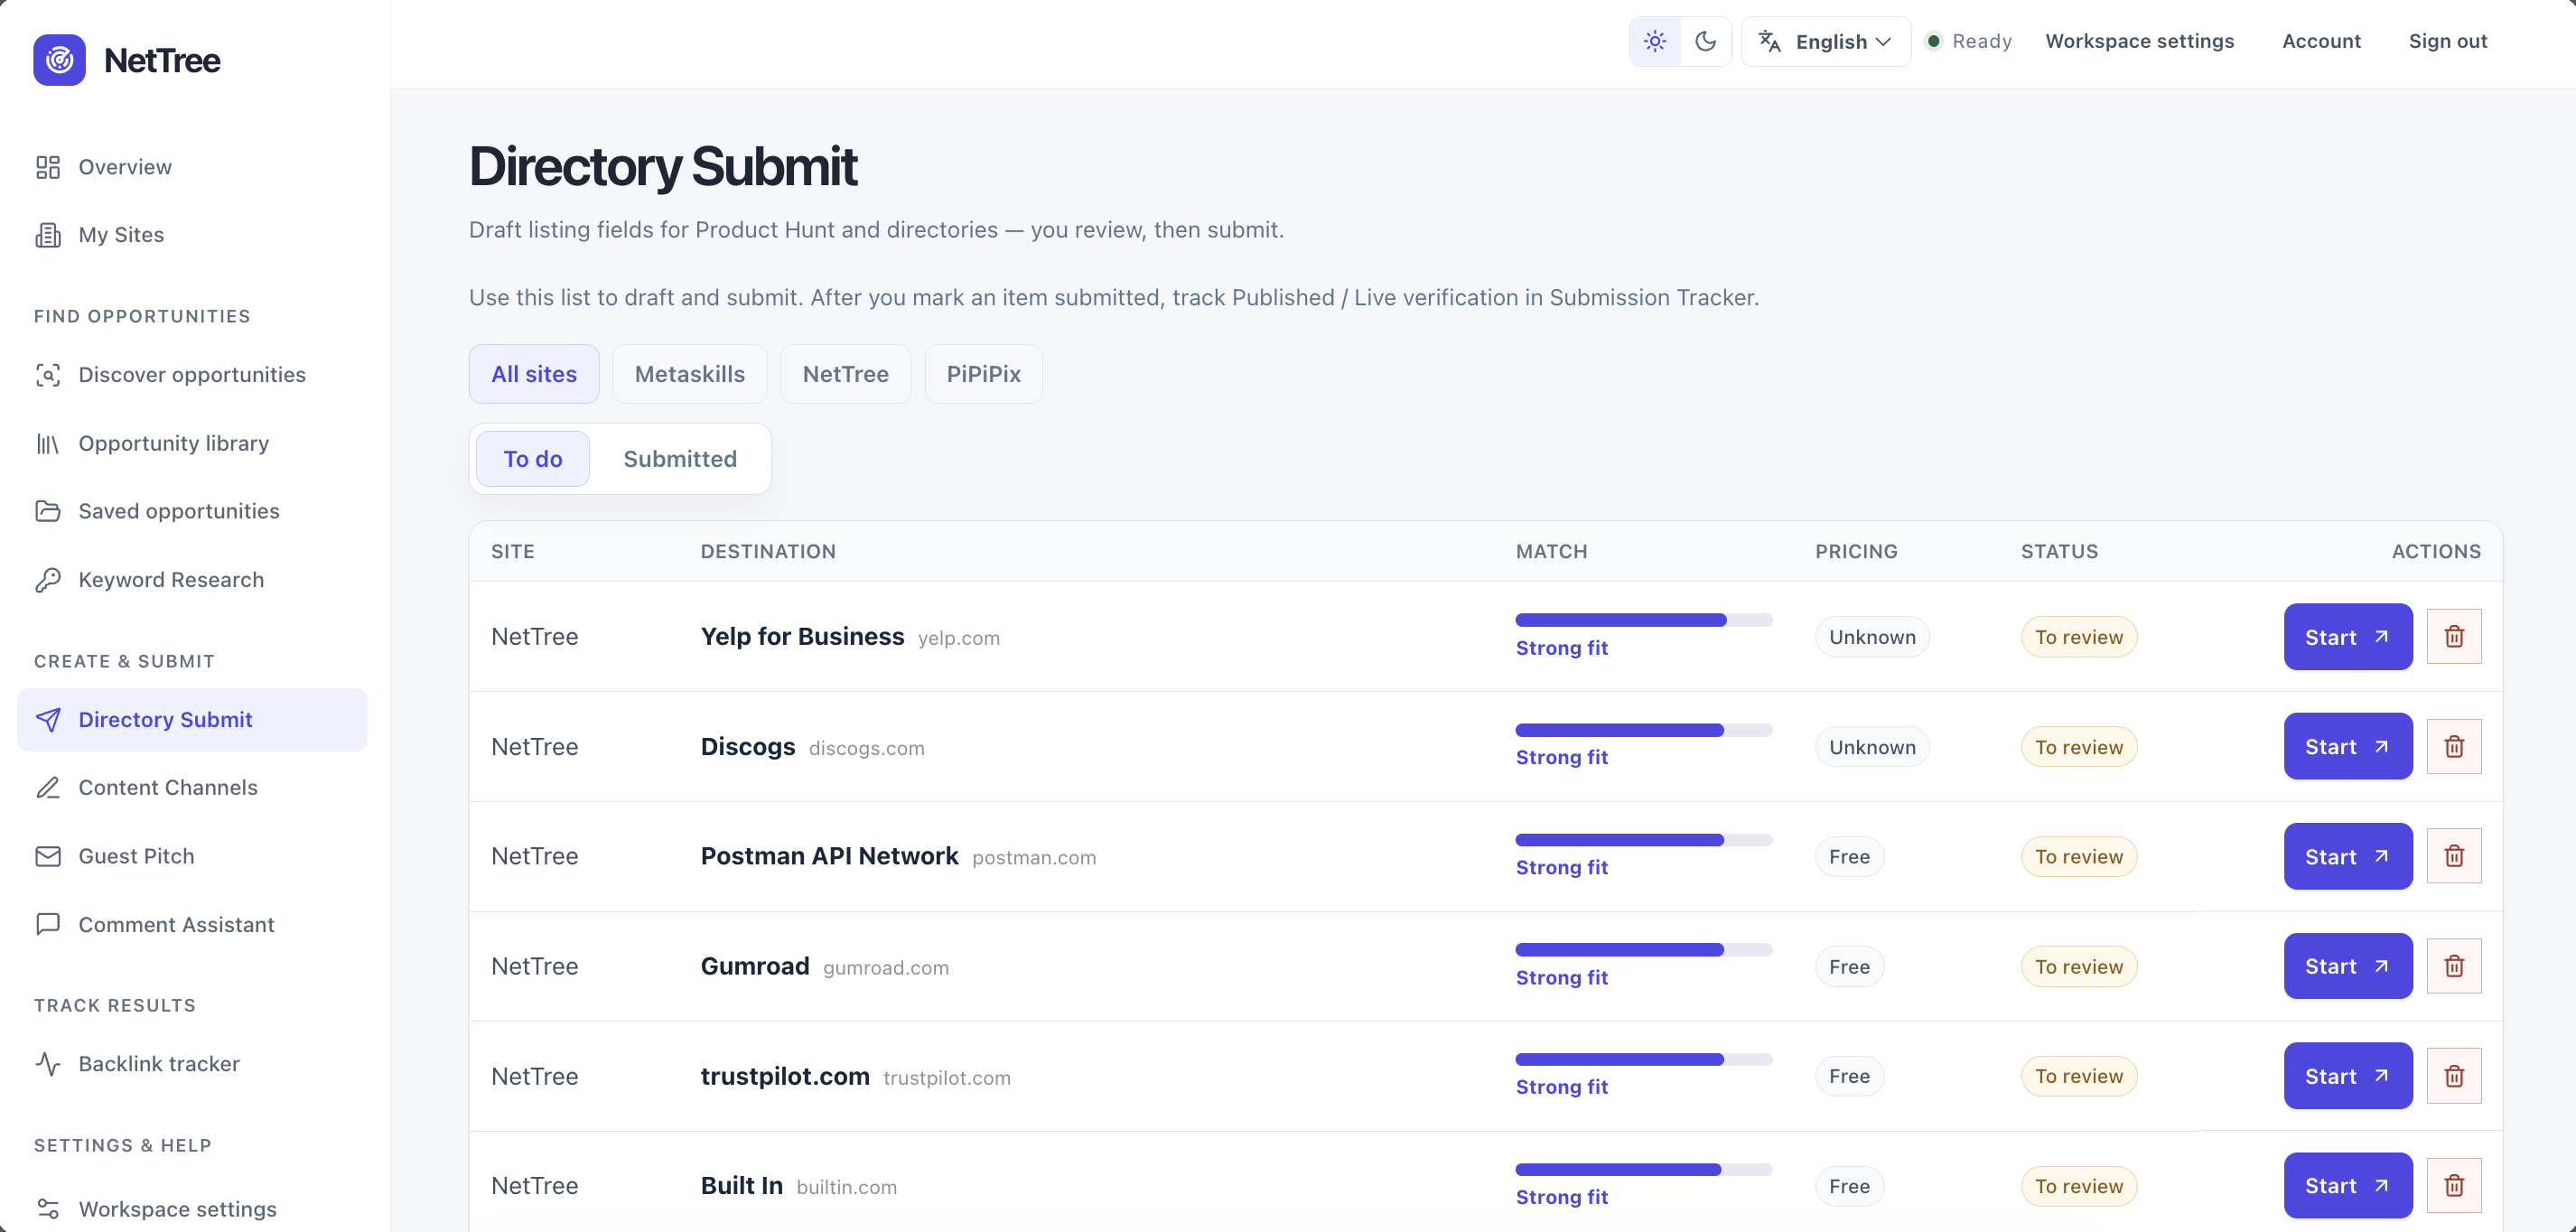Click Free pricing badge for Postman
Image resolution: width=2576 pixels, height=1232 pixels.
[x=1849, y=857]
